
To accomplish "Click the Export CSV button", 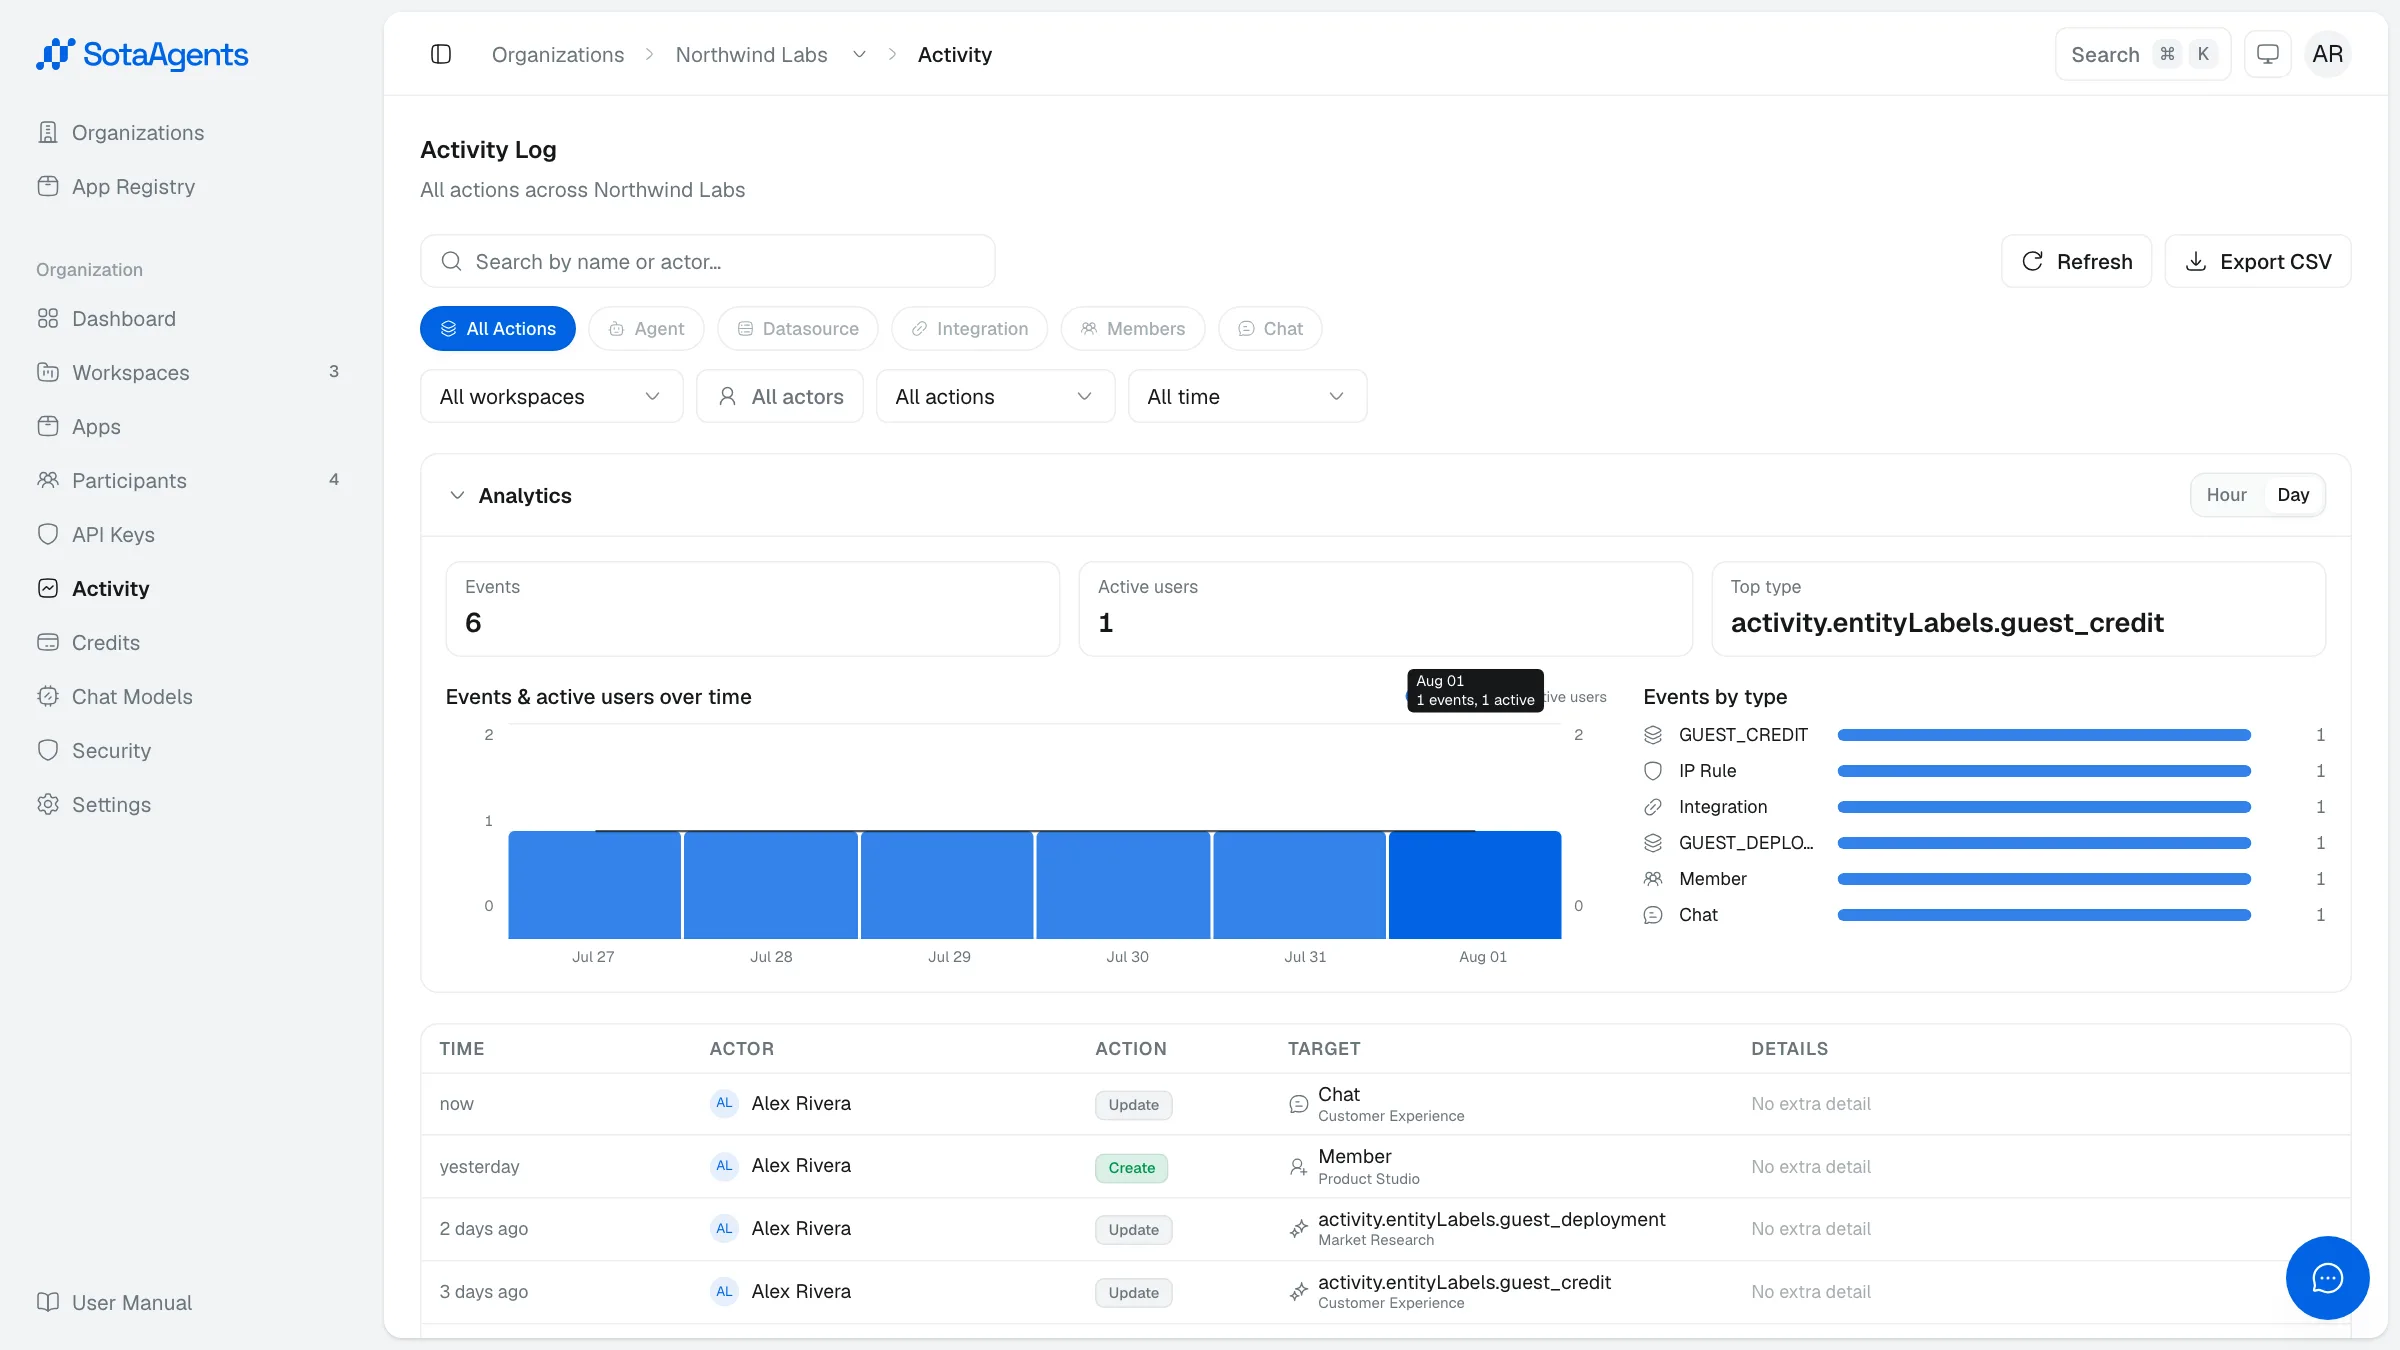I will coord(2258,261).
